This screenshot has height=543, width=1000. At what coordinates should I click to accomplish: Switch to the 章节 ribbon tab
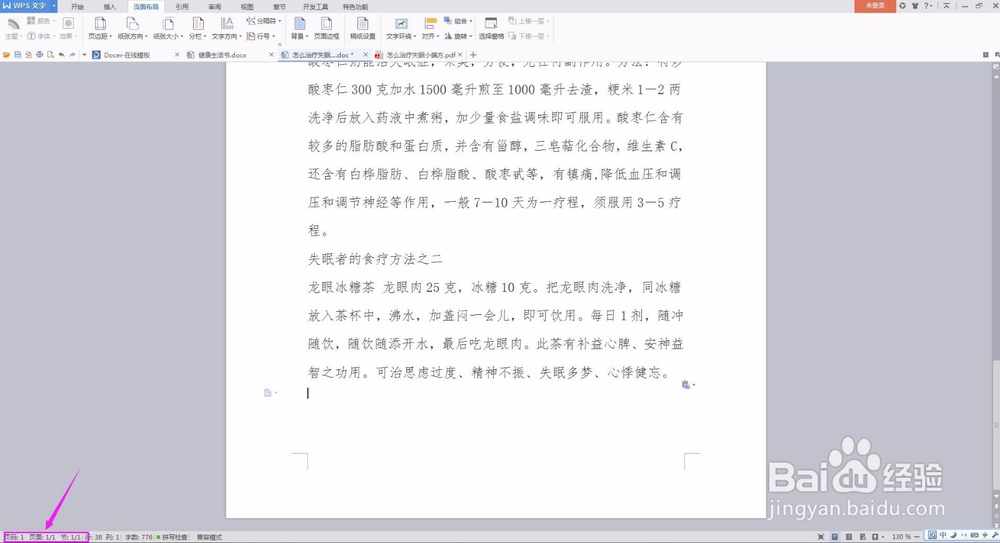279,6
